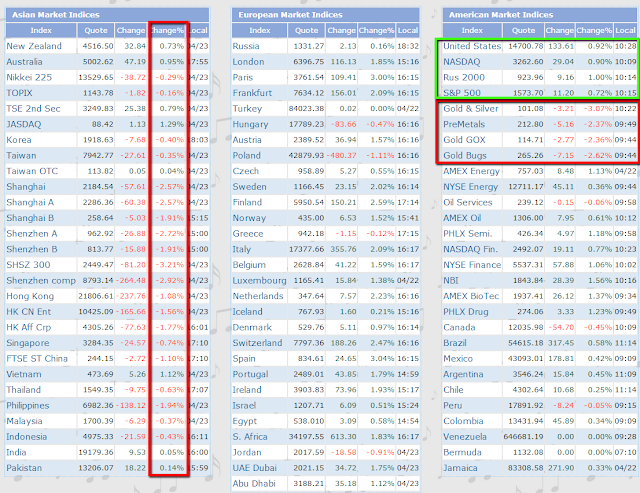
Task: Click London's quote value 6396.75
Action: pos(309,62)
